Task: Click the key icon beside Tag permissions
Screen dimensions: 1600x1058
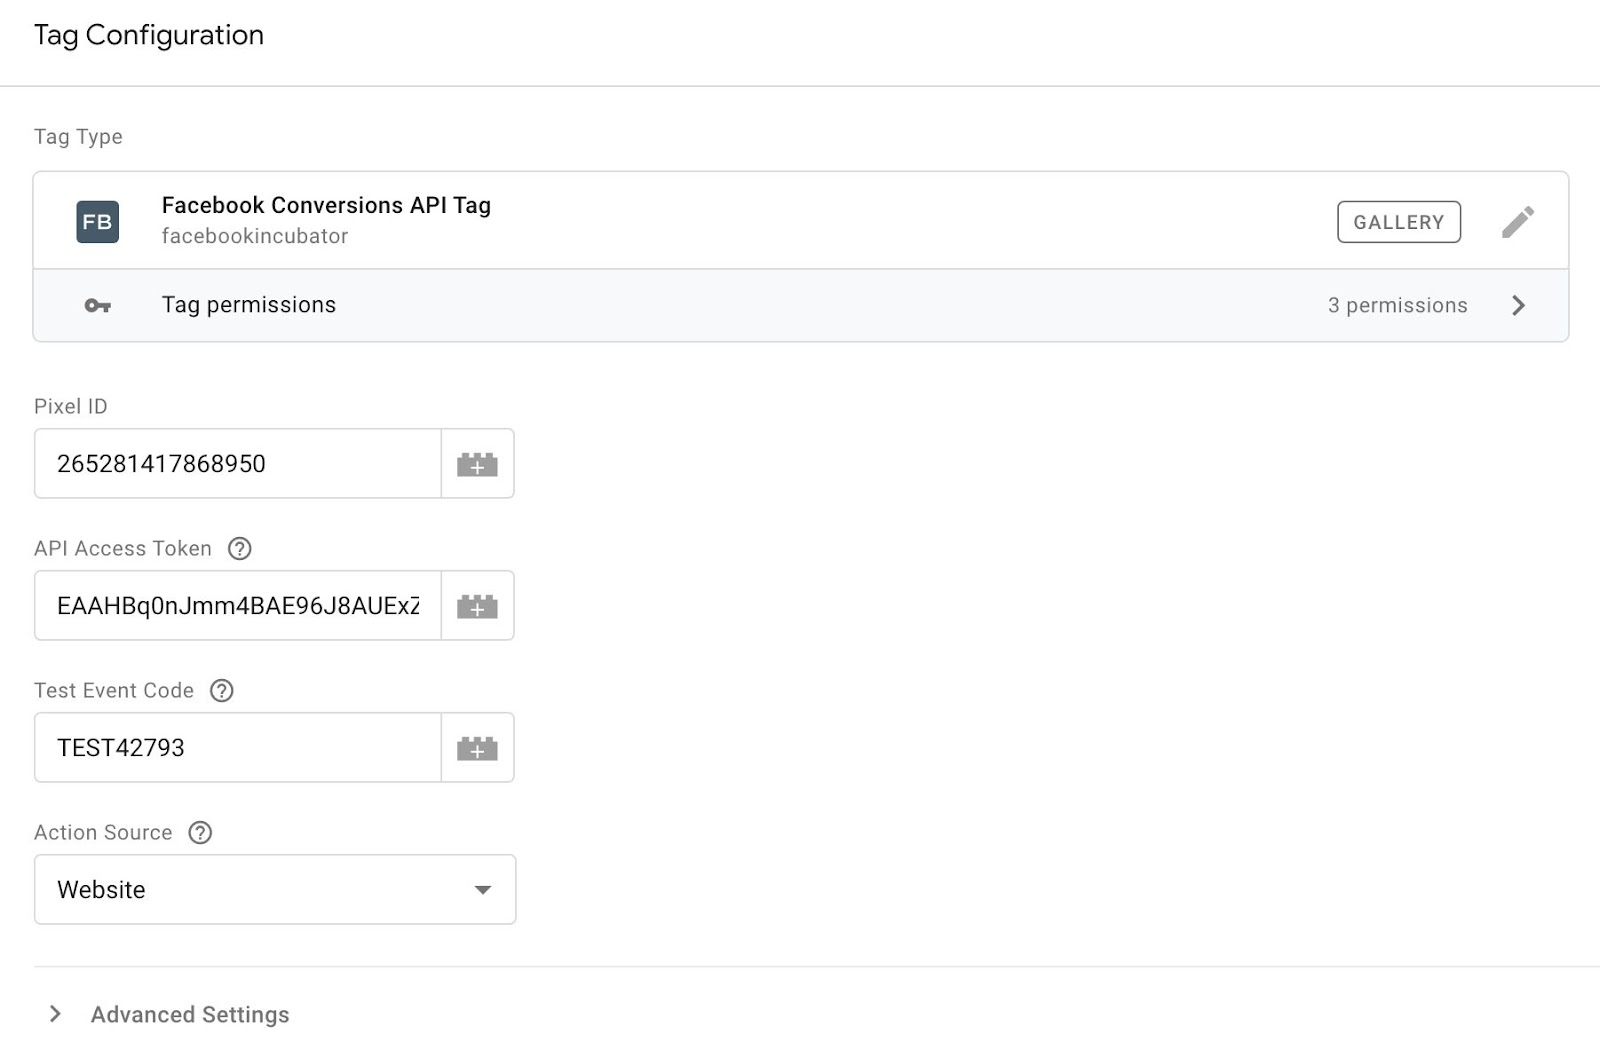Action: pyautogui.click(x=97, y=305)
